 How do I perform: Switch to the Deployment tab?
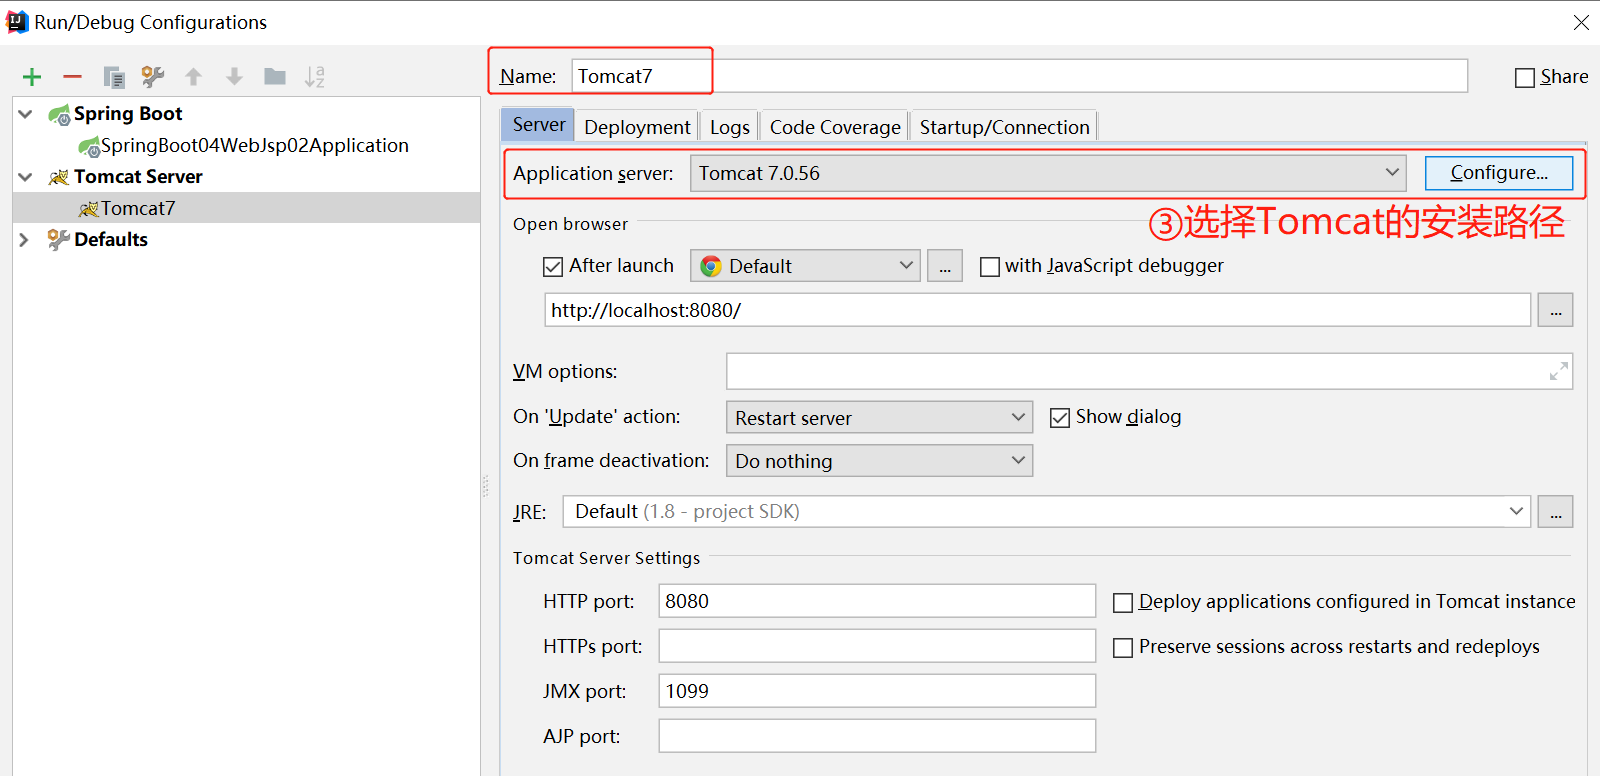pyautogui.click(x=637, y=127)
